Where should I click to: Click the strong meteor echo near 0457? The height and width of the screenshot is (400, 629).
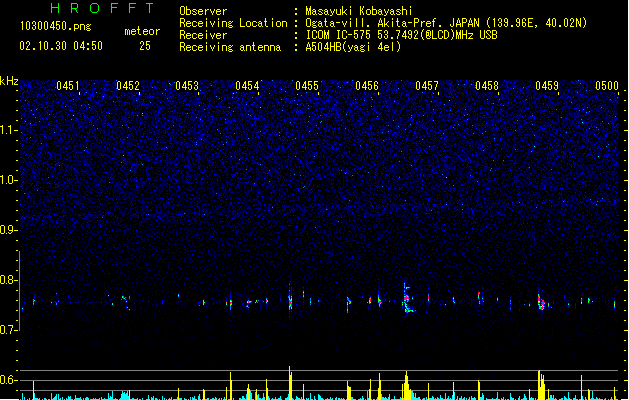(x=408, y=298)
